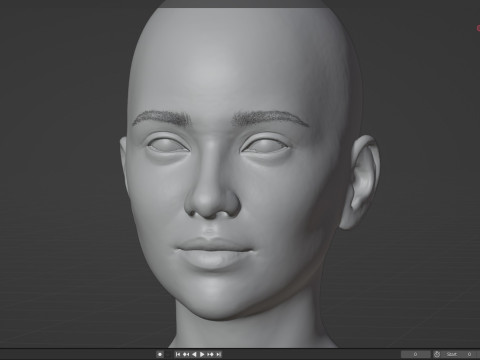Viewport: 480px width, 360px height.
Task: Toggle the auto keying record button
Action: pyautogui.click(x=160, y=354)
